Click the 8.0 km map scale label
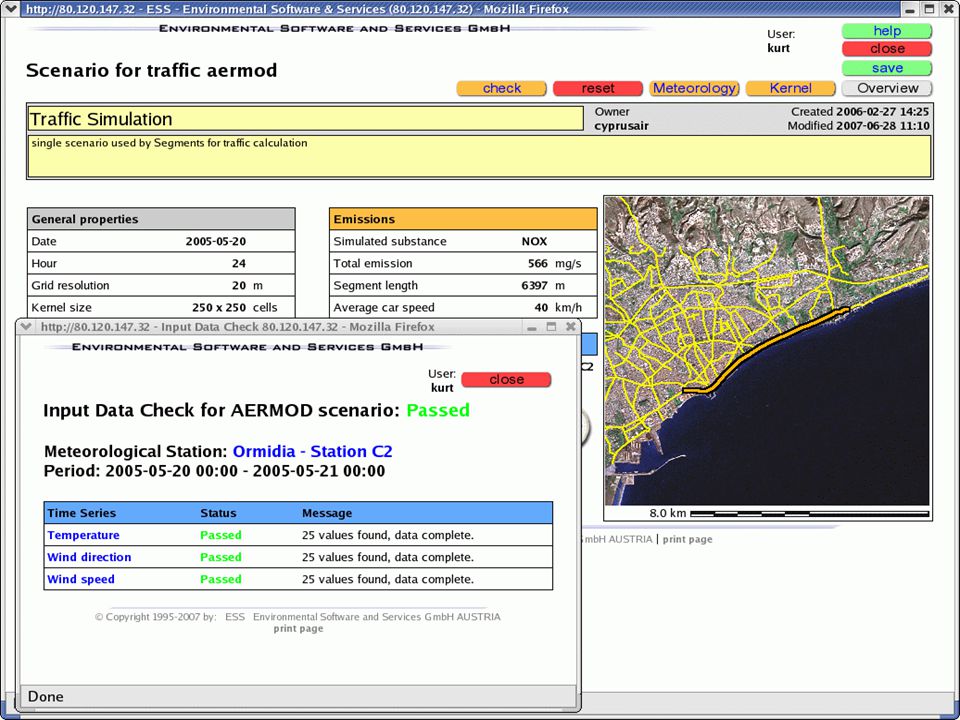 (668, 513)
